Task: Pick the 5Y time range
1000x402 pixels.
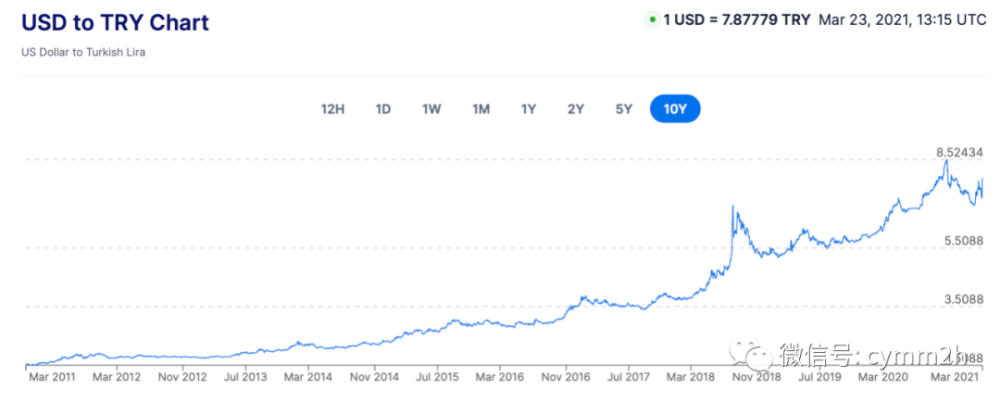Action: tap(624, 109)
